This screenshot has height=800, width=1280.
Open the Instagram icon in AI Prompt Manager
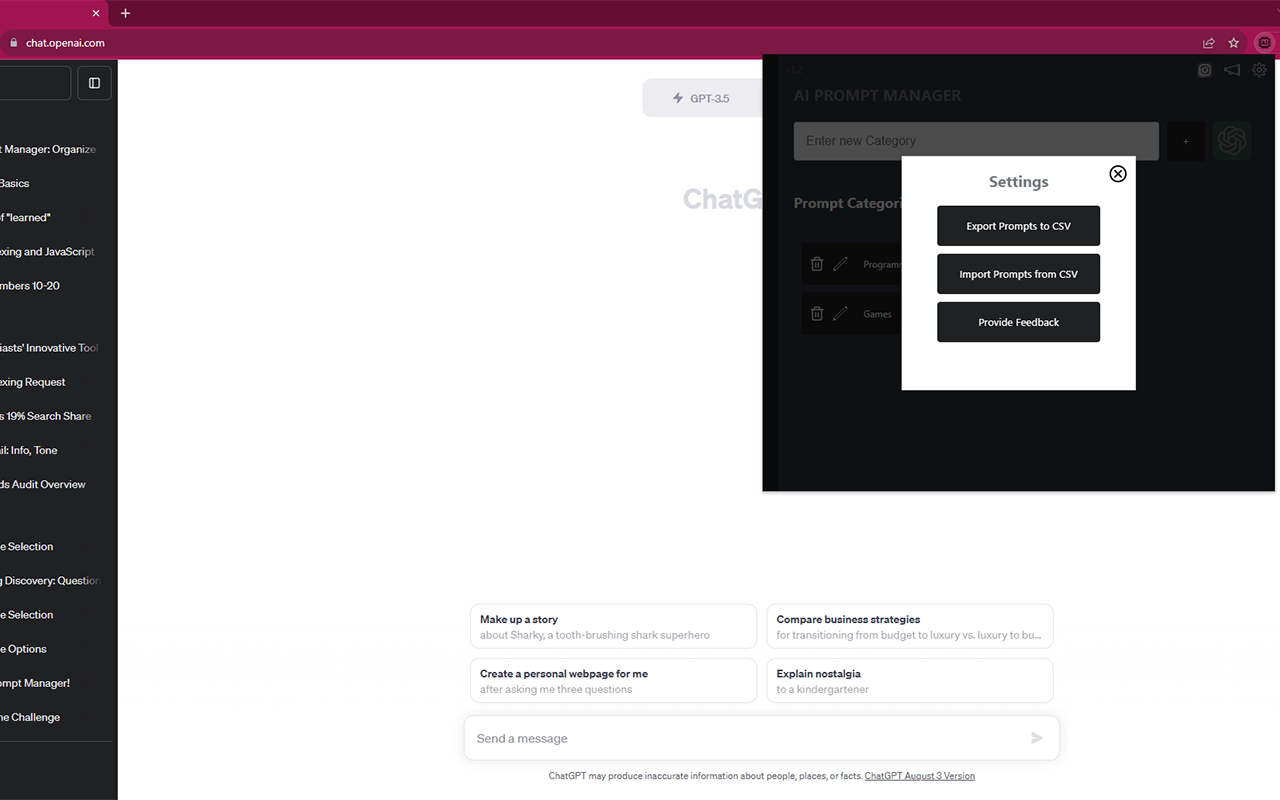pos(1205,70)
